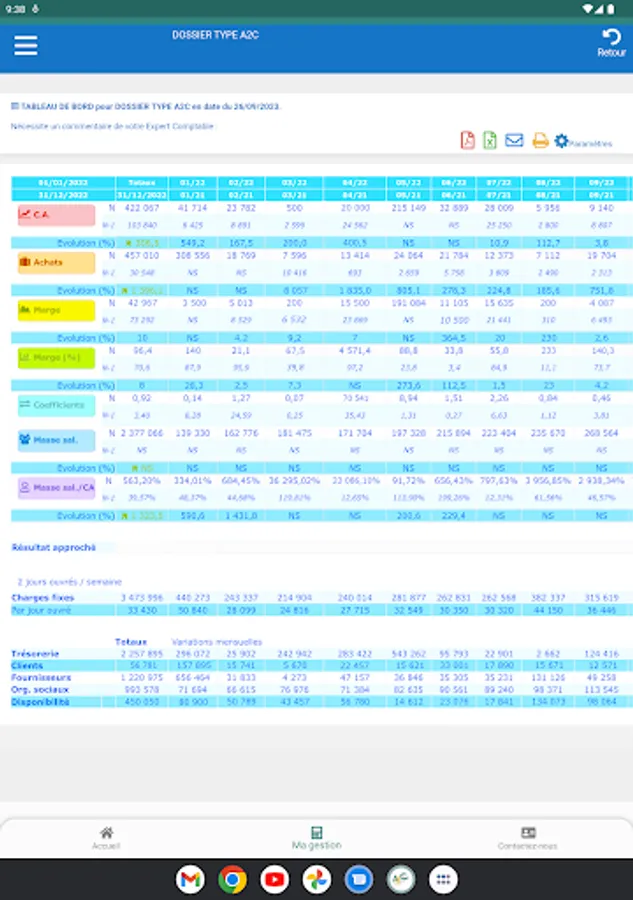This screenshot has width=633, height=900.
Task: Select the Masse sal./CA button
Action: 56,488
